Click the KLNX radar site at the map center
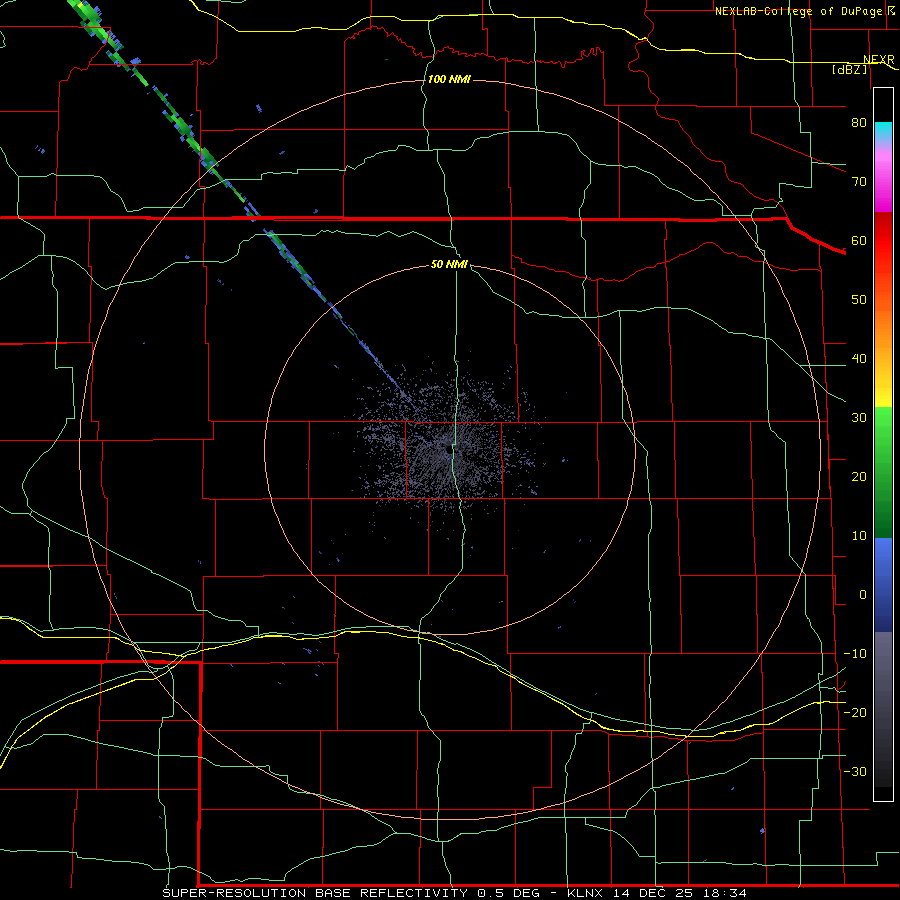Screen dimensions: 900x900 point(449,451)
